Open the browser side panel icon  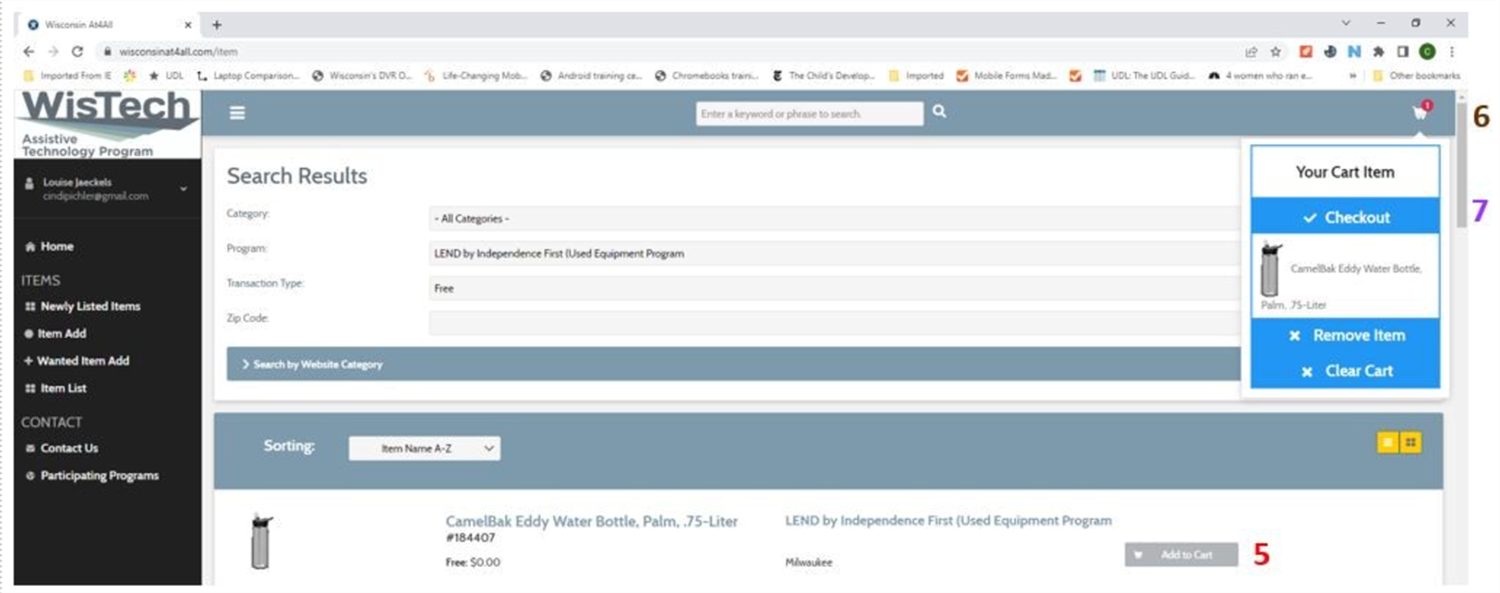point(1403,51)
